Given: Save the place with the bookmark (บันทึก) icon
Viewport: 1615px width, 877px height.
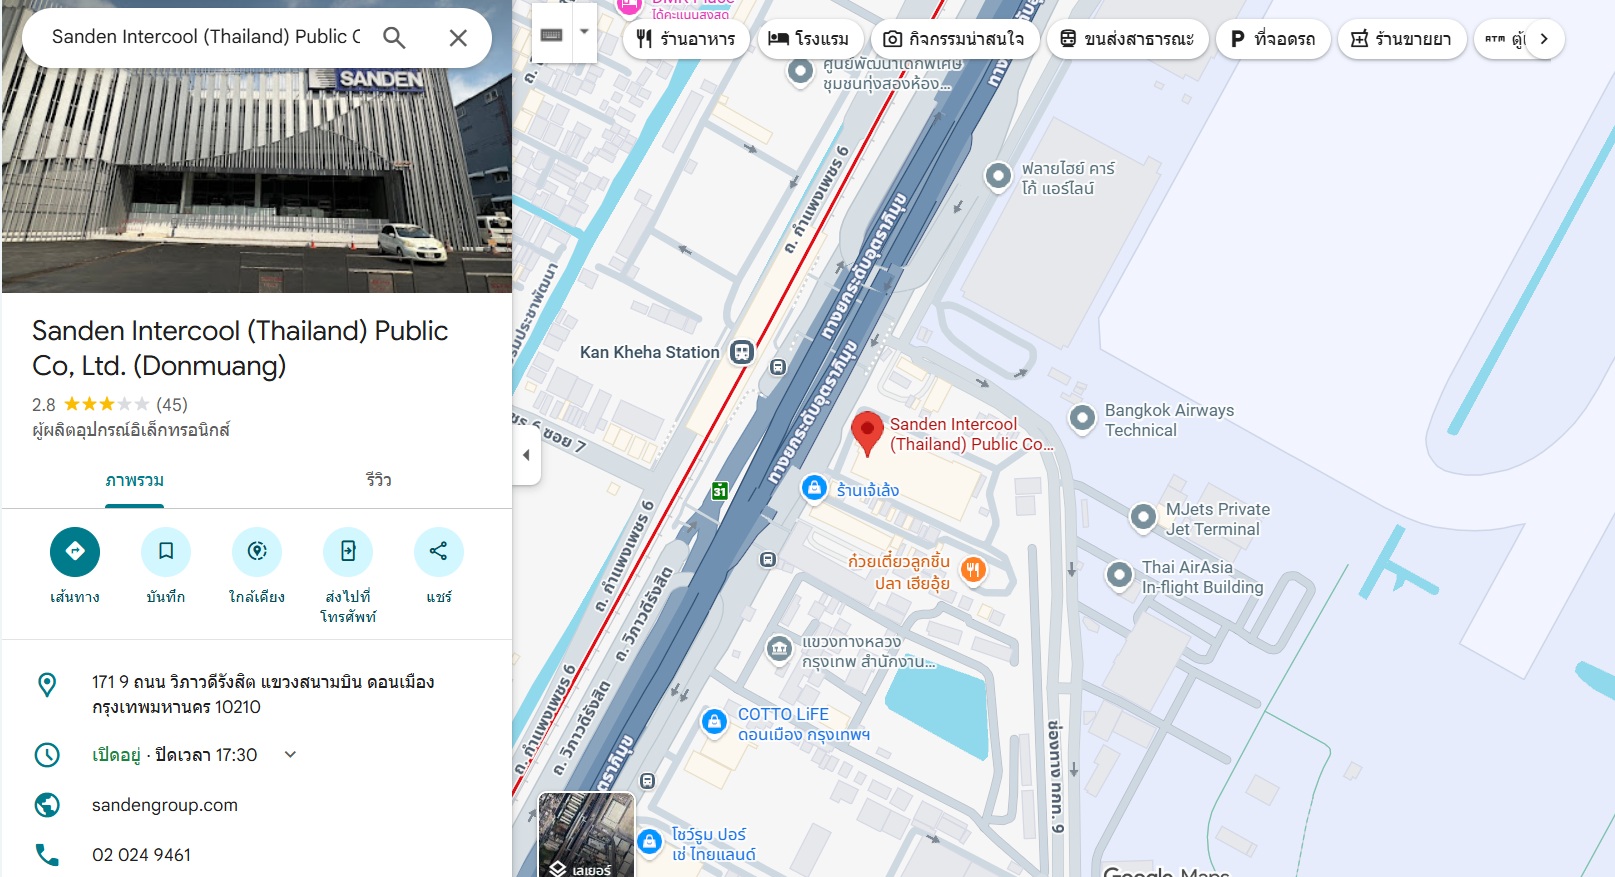Looking at the screenshot, I should pos(166,551).
